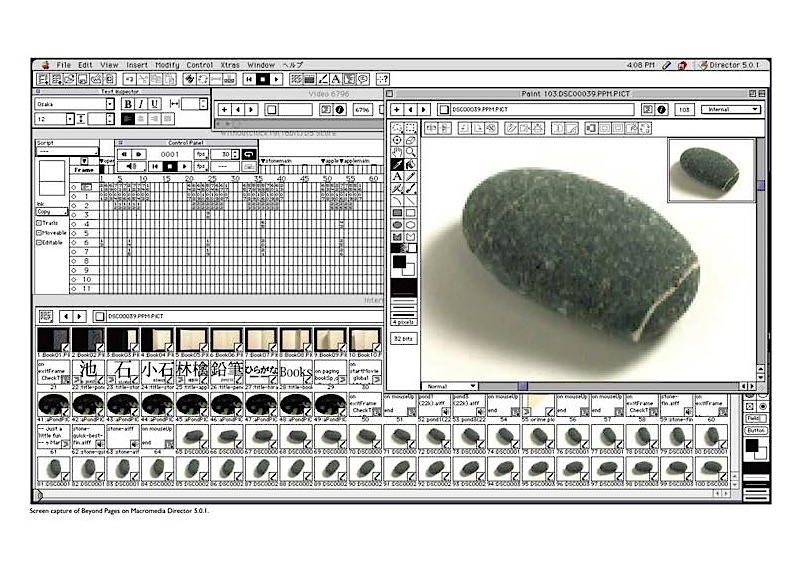The width and height of the screenshot is (803, 563).
Task: Click Play in the main toolbar
Action: point(276,79)
